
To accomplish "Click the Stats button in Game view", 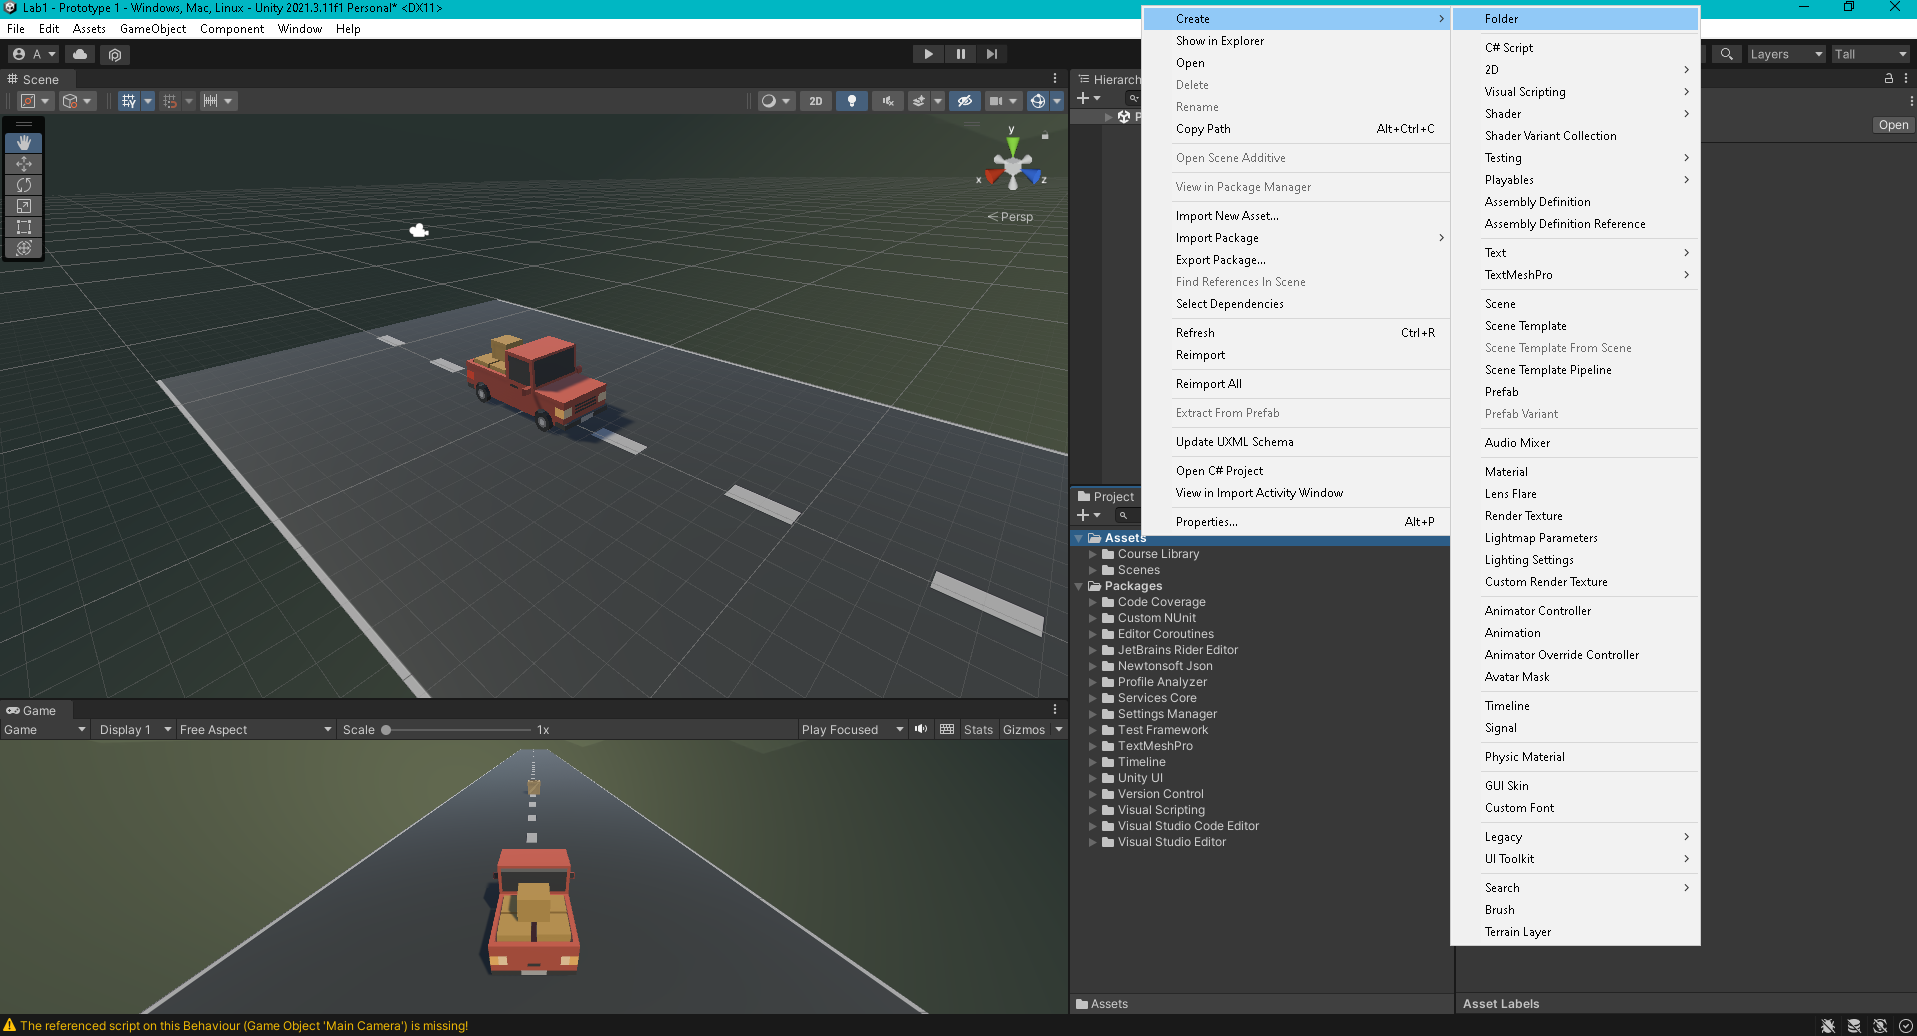I will (978, 730).
